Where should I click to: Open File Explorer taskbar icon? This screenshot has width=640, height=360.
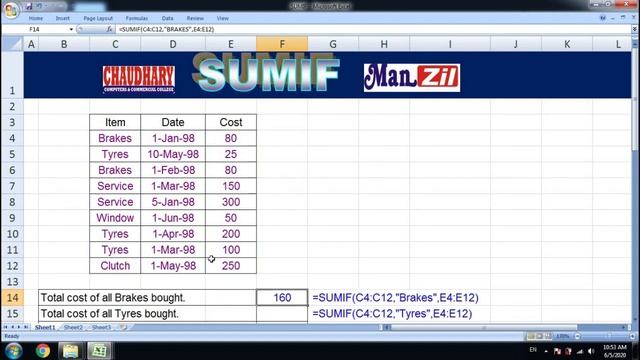tap(71, 351)
